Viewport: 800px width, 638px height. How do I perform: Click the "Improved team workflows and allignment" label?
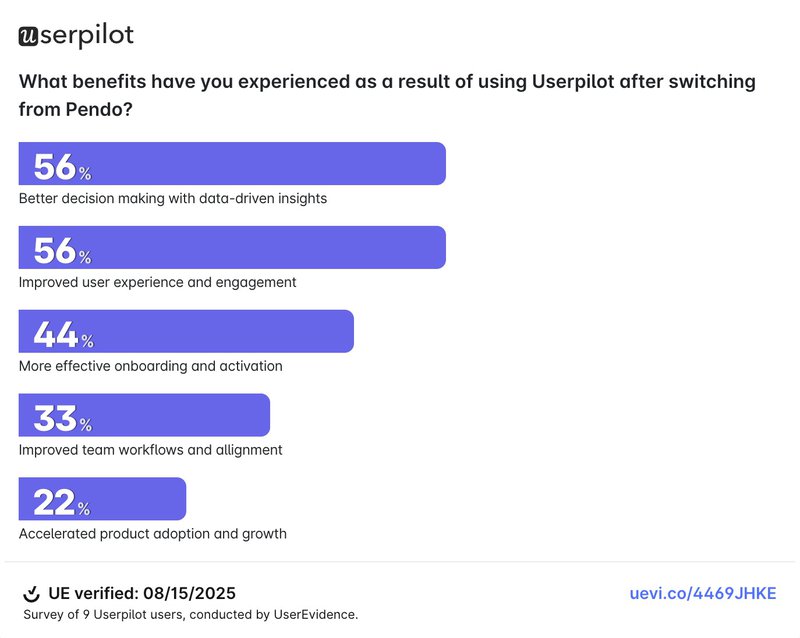pyautogui.click(x=151, y=450)
